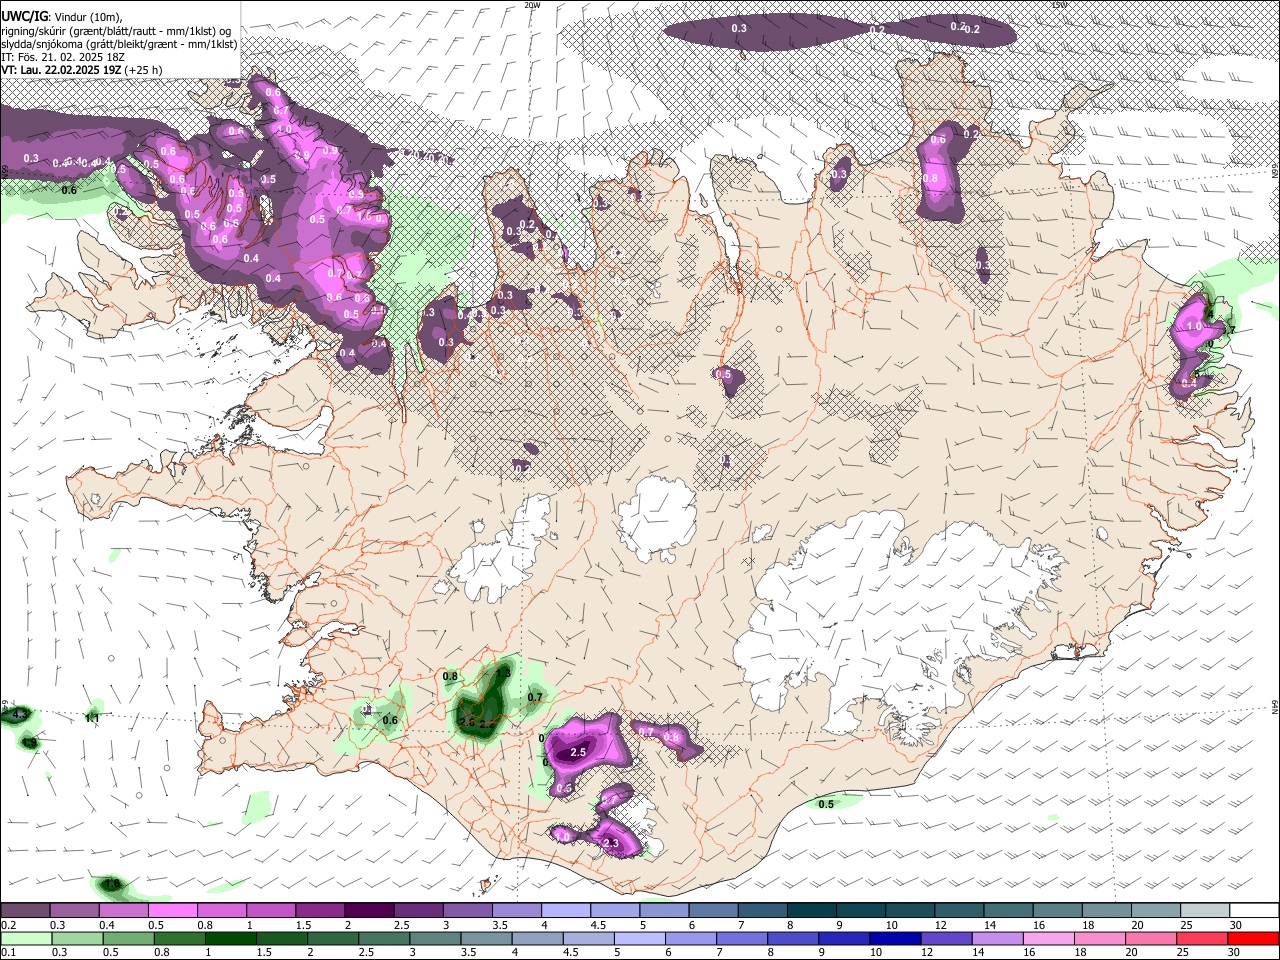Click the 2.3 snowfall value near the south coast

612,844
